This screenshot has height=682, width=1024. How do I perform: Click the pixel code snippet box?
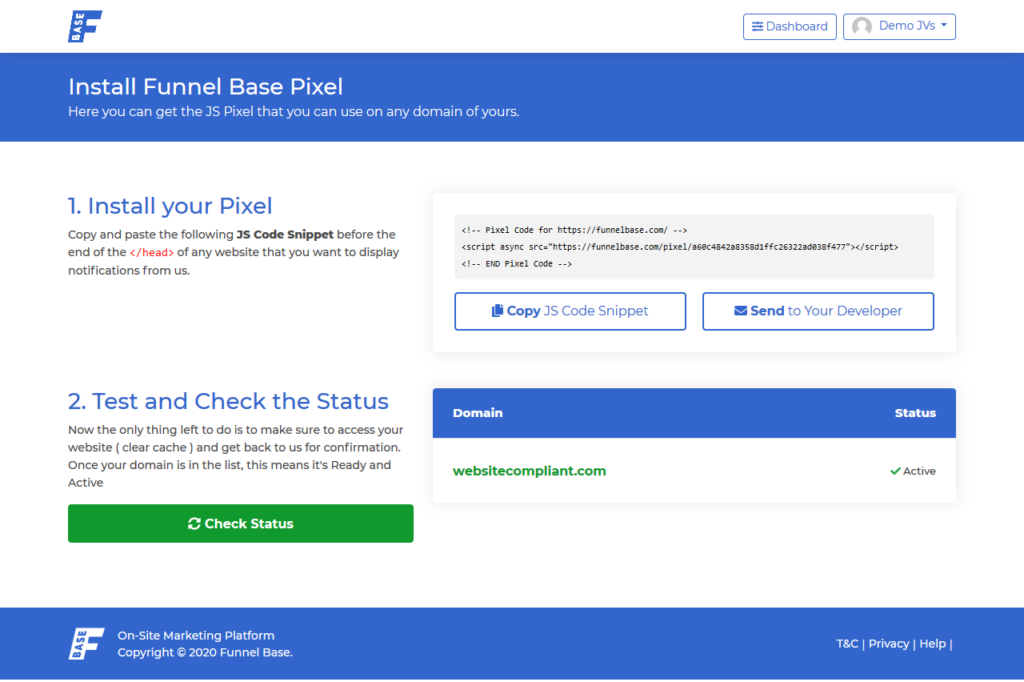[694, 247]
